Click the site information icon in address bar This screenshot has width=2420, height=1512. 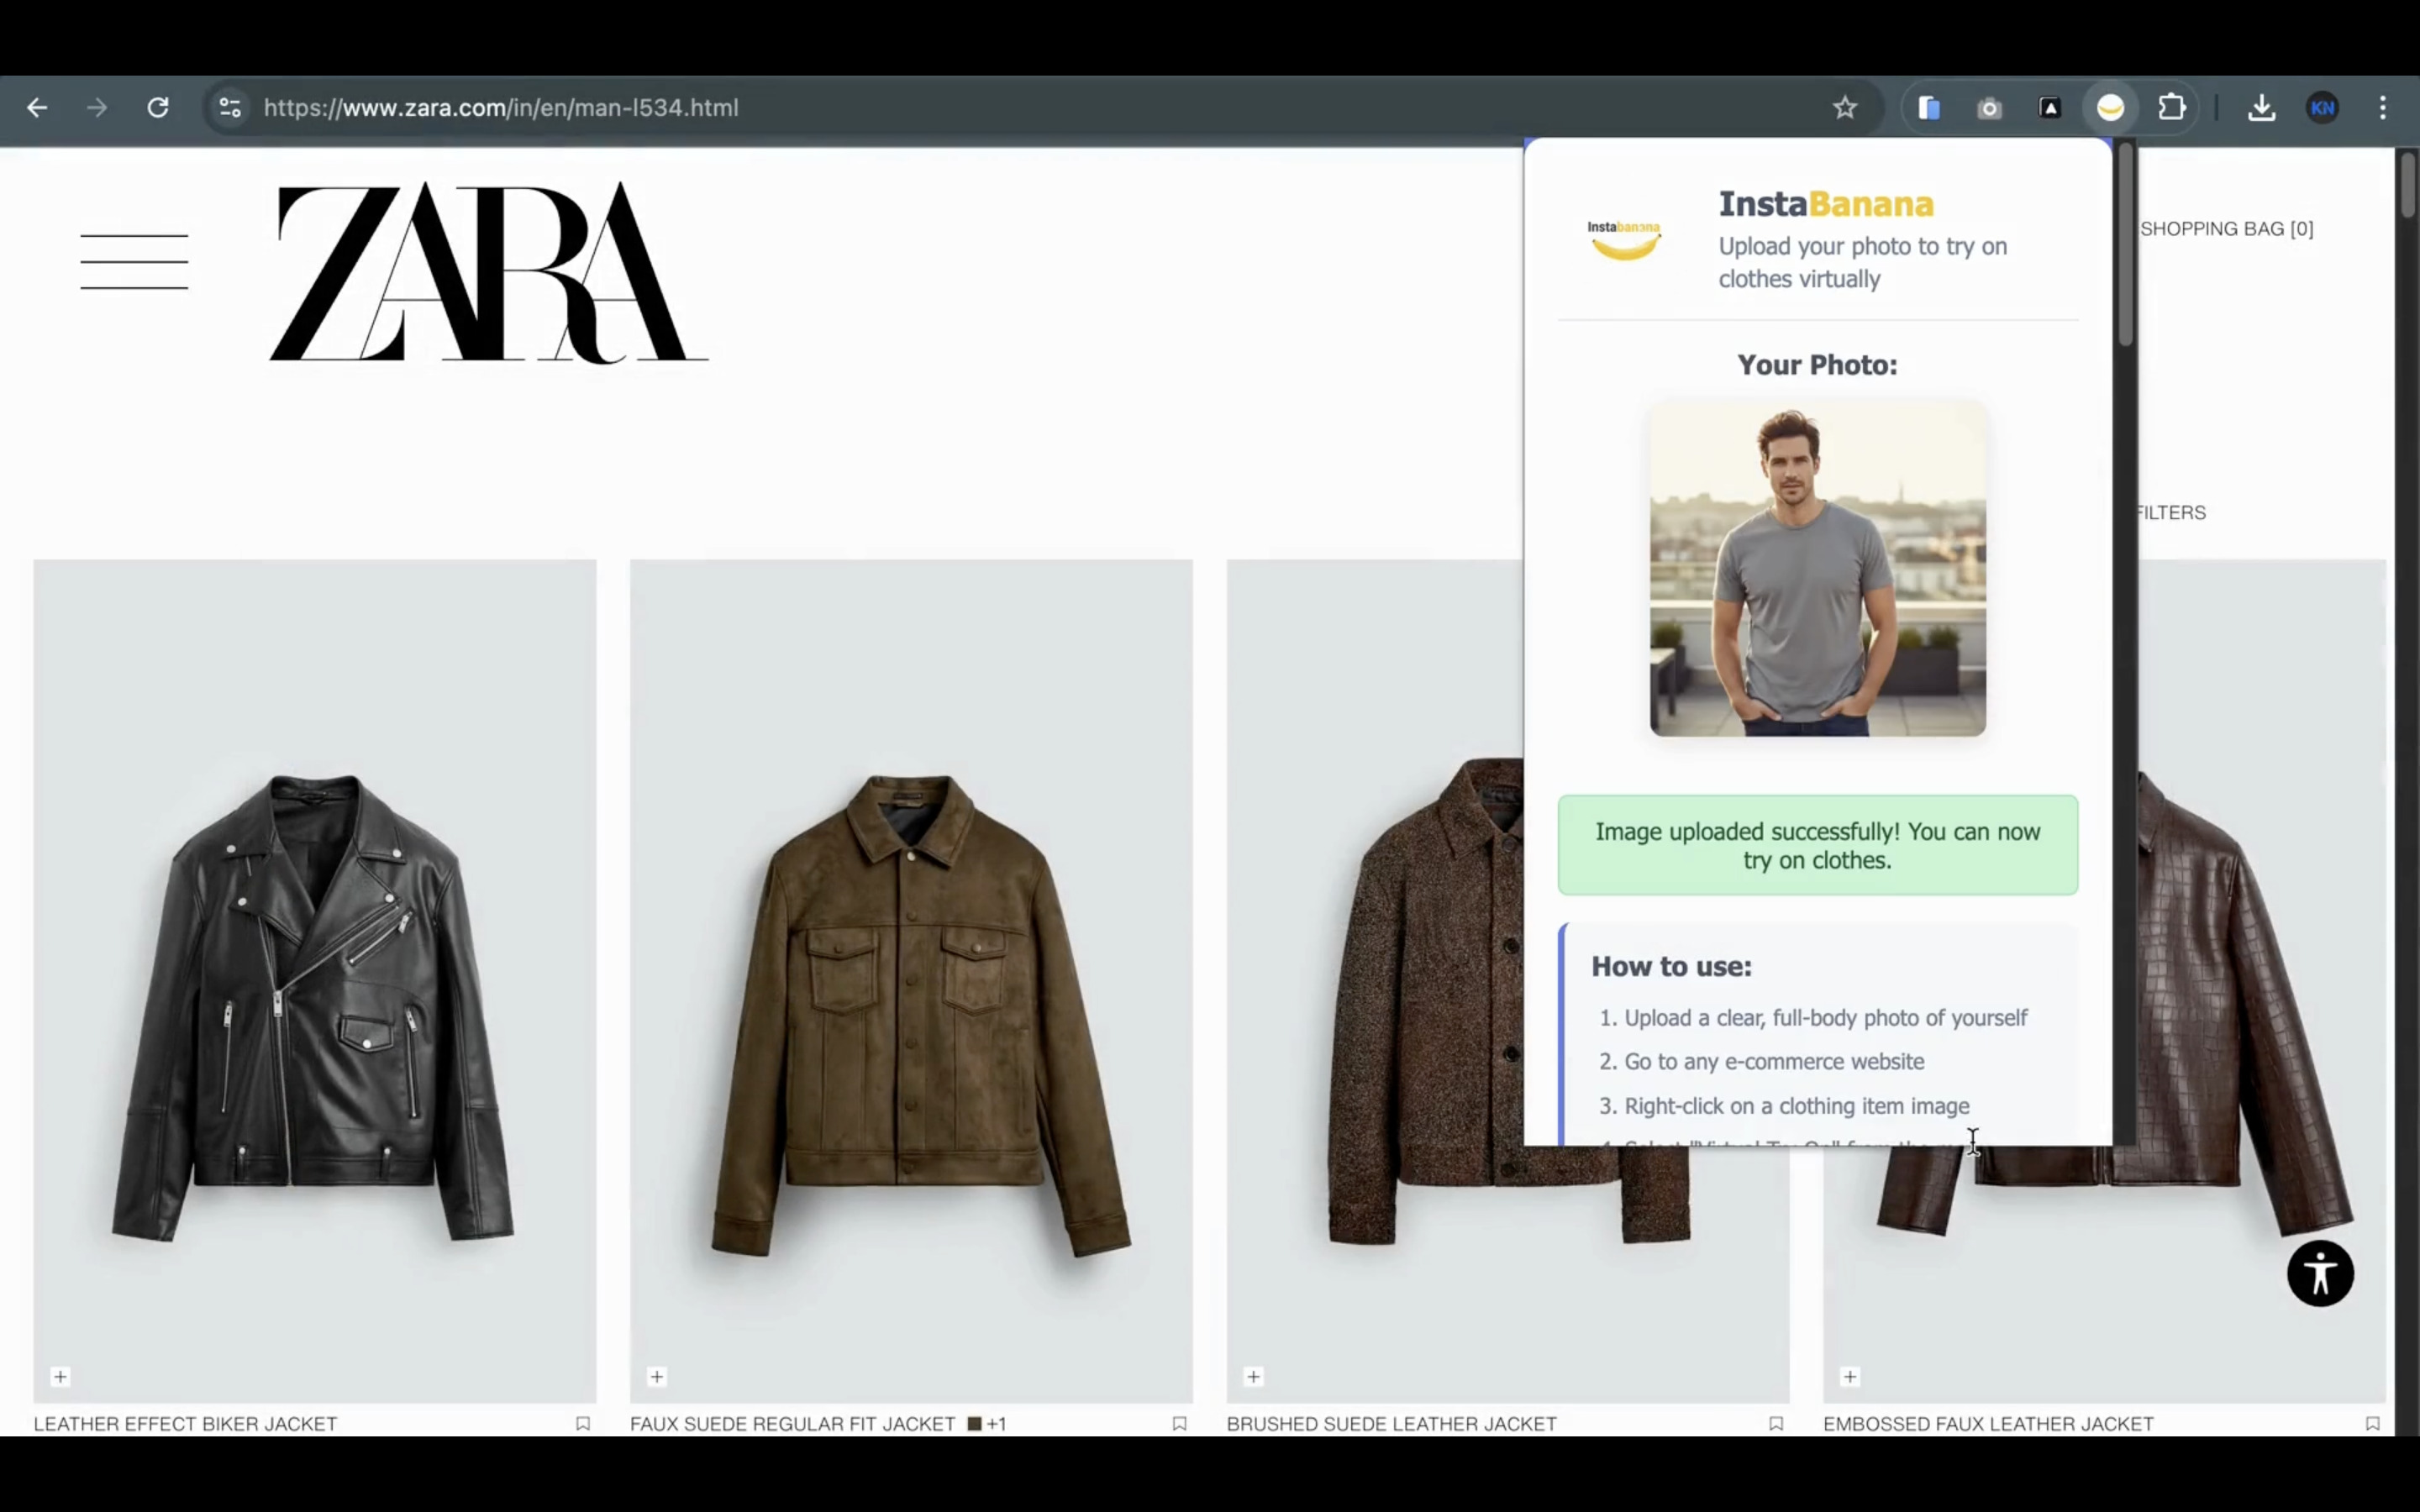tap(229, 108)
